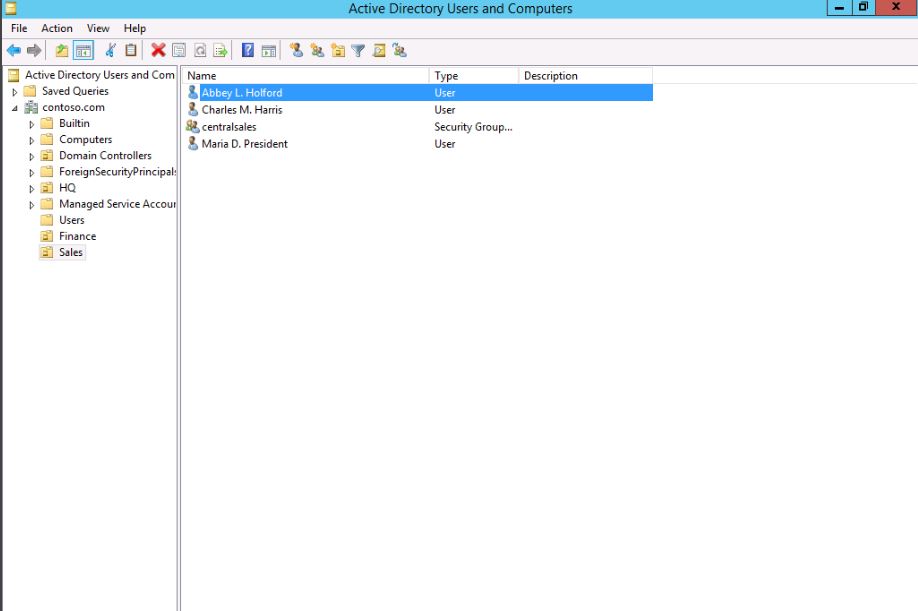The width and height of the screenshot is (918, 611).
Task: Open the File menu
Action: click(x=19, y=28)
